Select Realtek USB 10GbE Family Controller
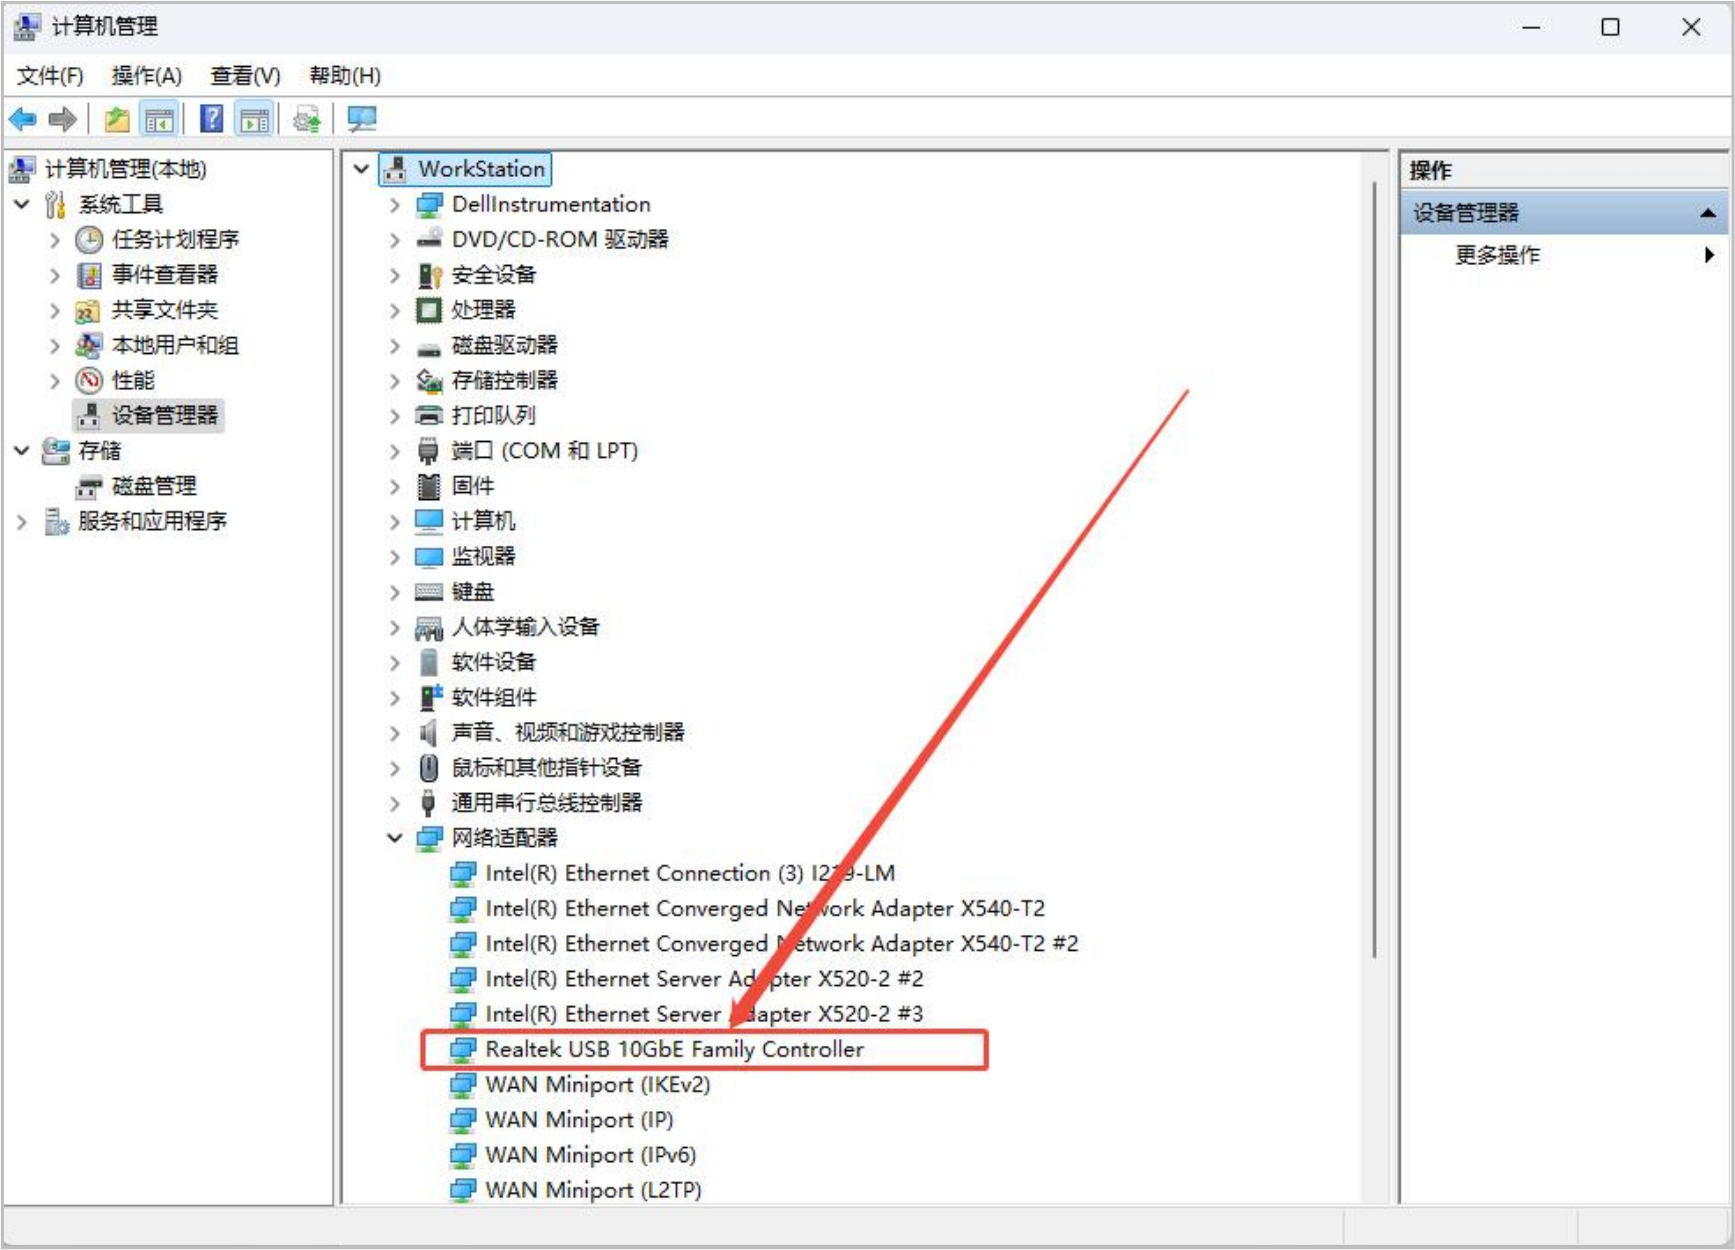This screenshot has height=1250, width=1735. tap(674, 1049)
